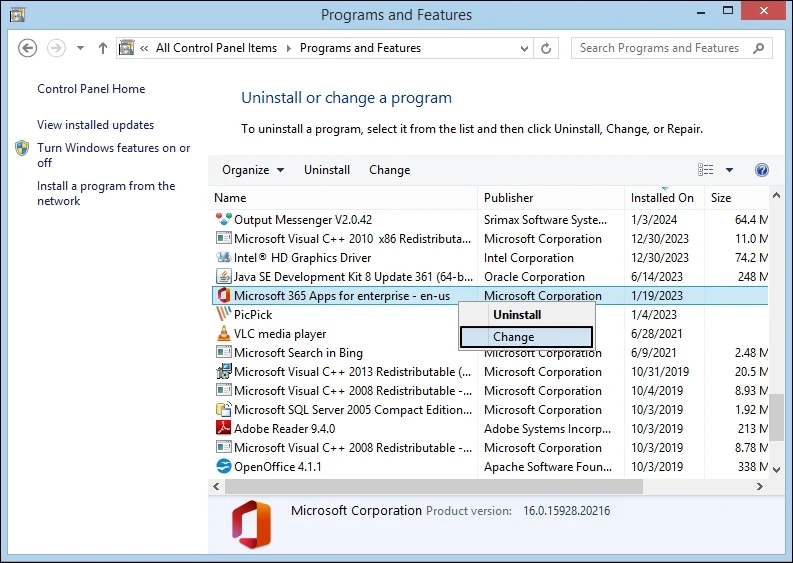The width and height of the screenshot is (793, 563).
Task: Click the Microsoft Search in Bing icon
Action: [x=224, y=353]
